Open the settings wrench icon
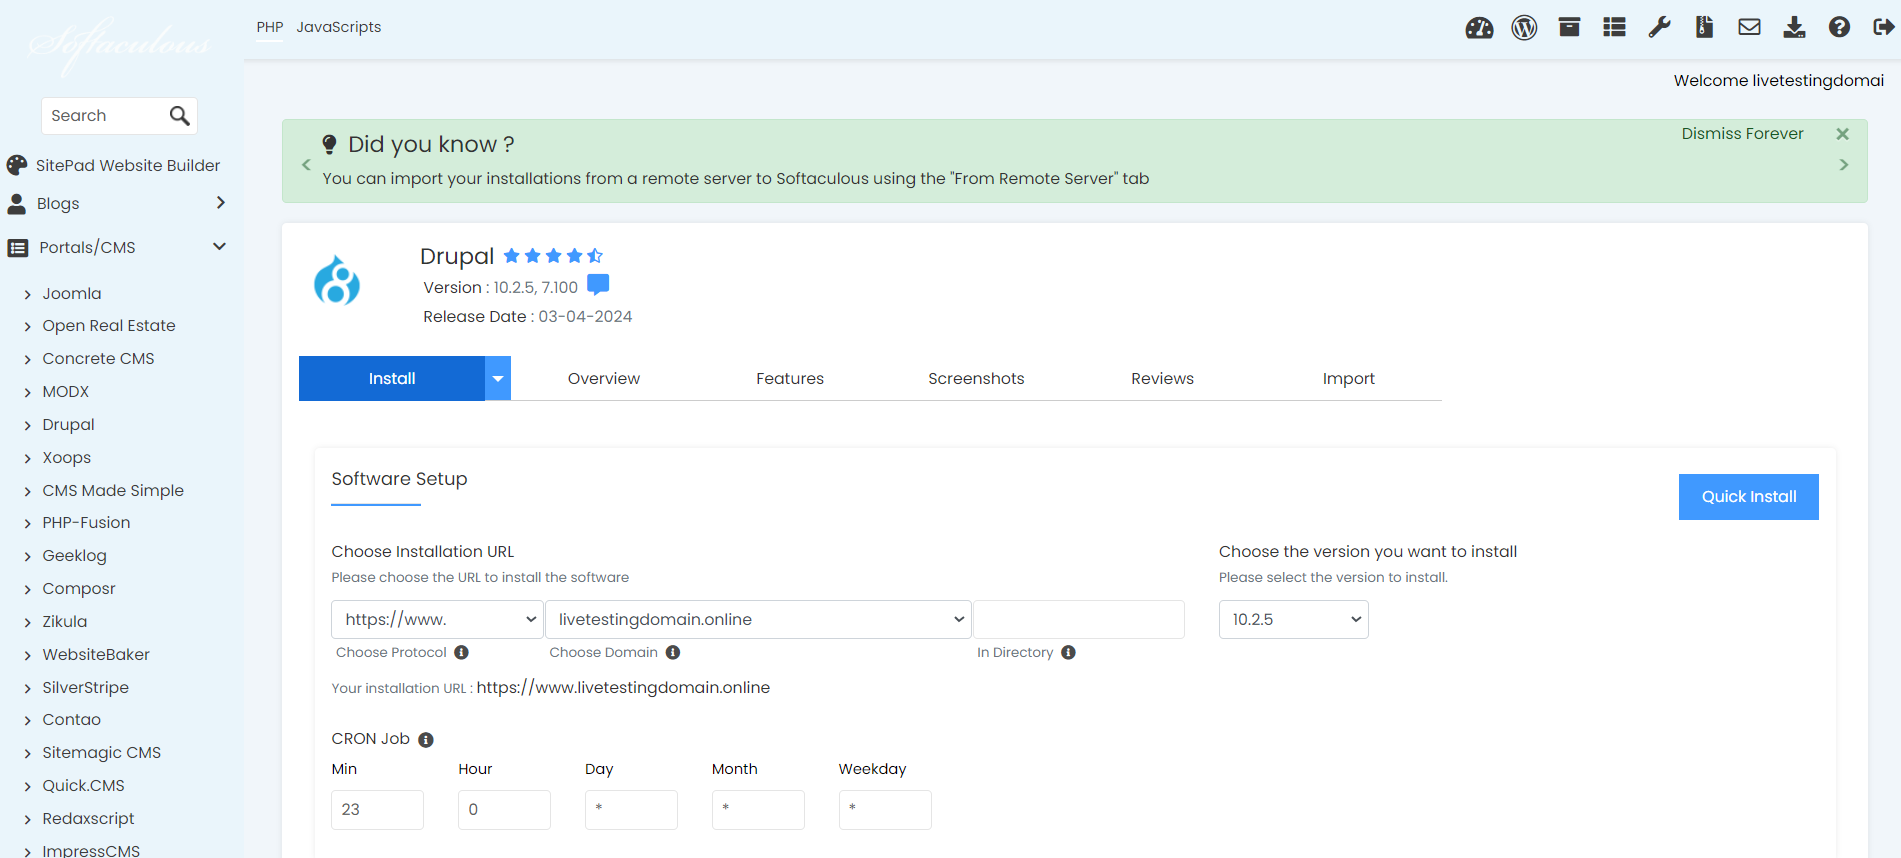 [x=1659, y=27]
